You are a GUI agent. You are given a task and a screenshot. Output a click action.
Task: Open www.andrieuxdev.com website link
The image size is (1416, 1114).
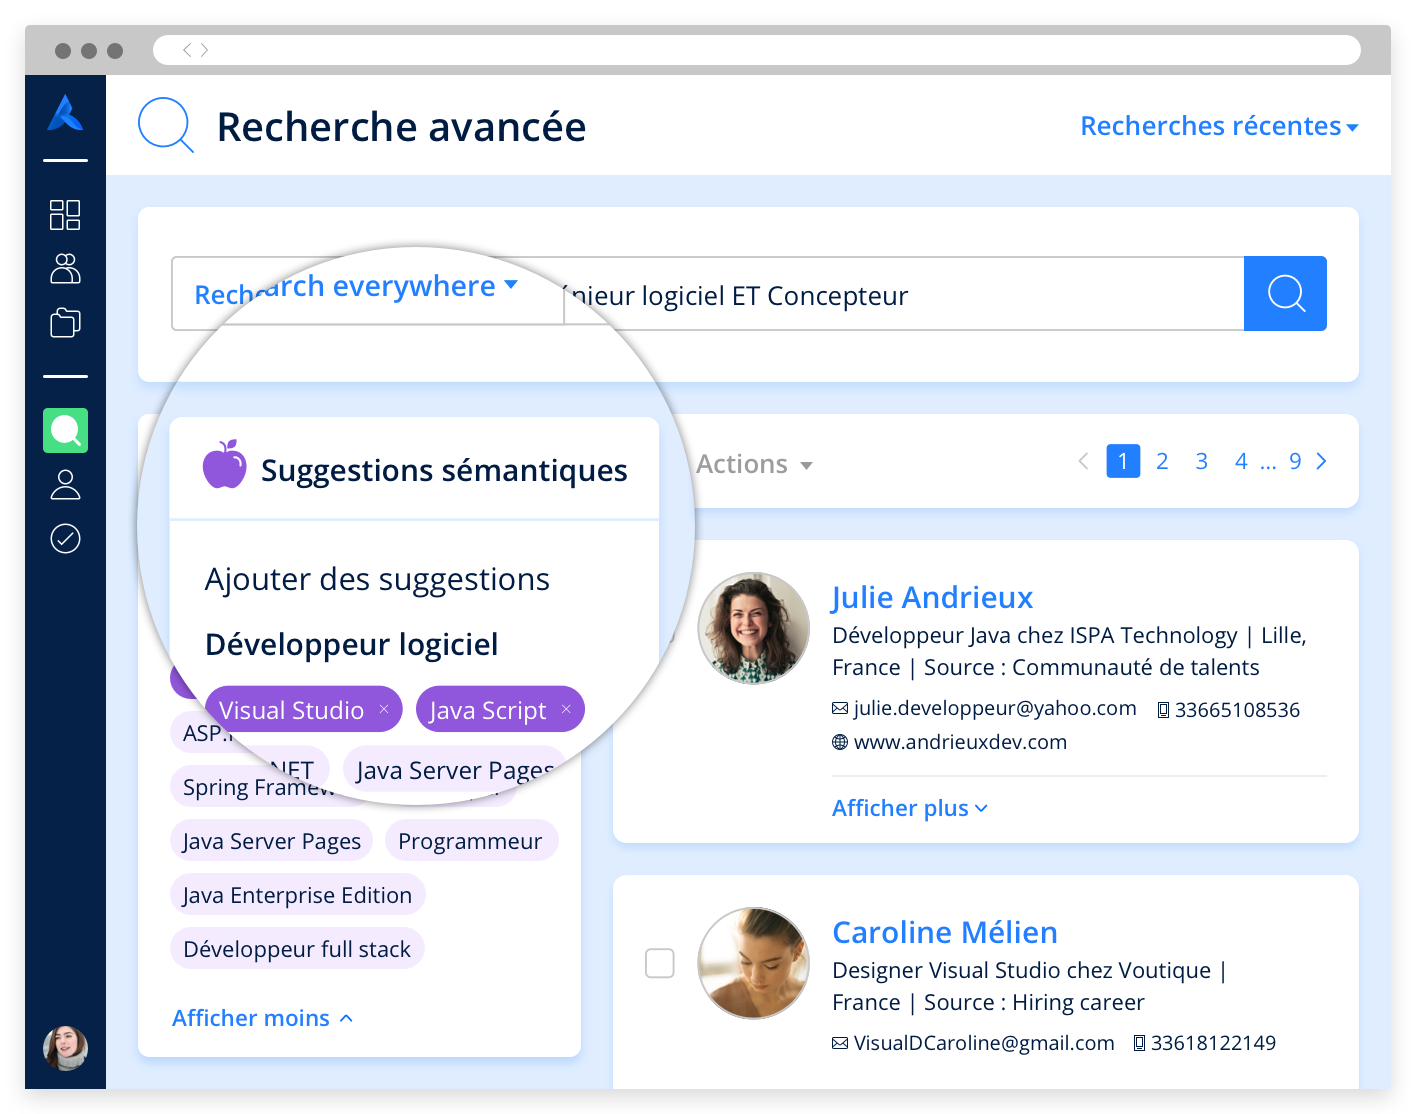pos(960,742)
